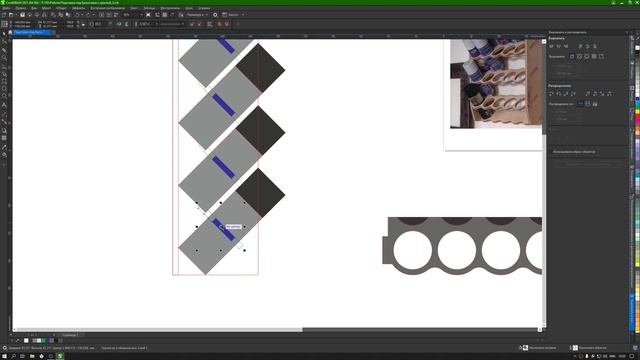Image resolution: width=640 pixels, height=360 pixels.
Task: Select the Crop tool in the toolbox
Action: [x=4, y=50]
